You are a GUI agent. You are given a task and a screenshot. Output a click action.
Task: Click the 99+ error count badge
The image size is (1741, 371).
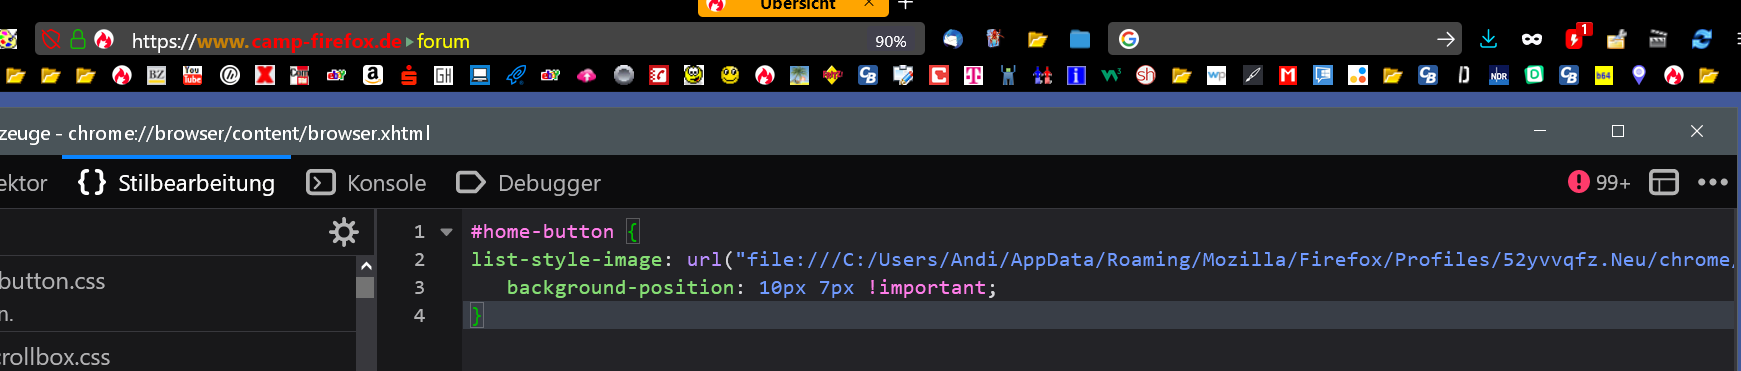coord(1599,182)
